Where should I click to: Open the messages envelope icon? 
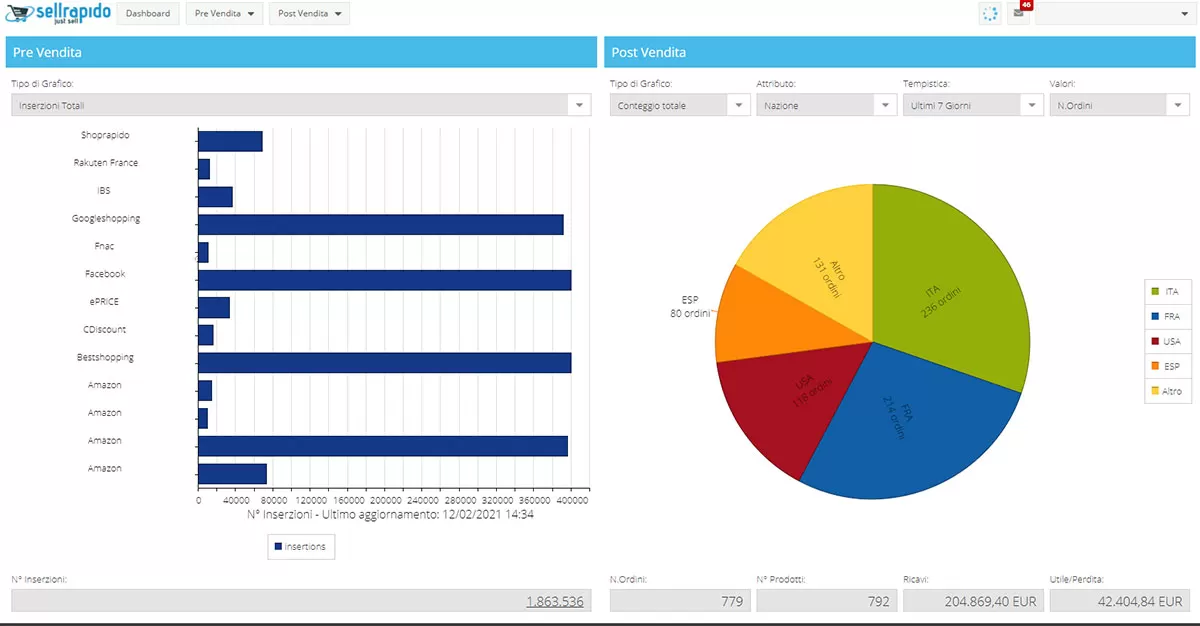tap(1018, 13)
